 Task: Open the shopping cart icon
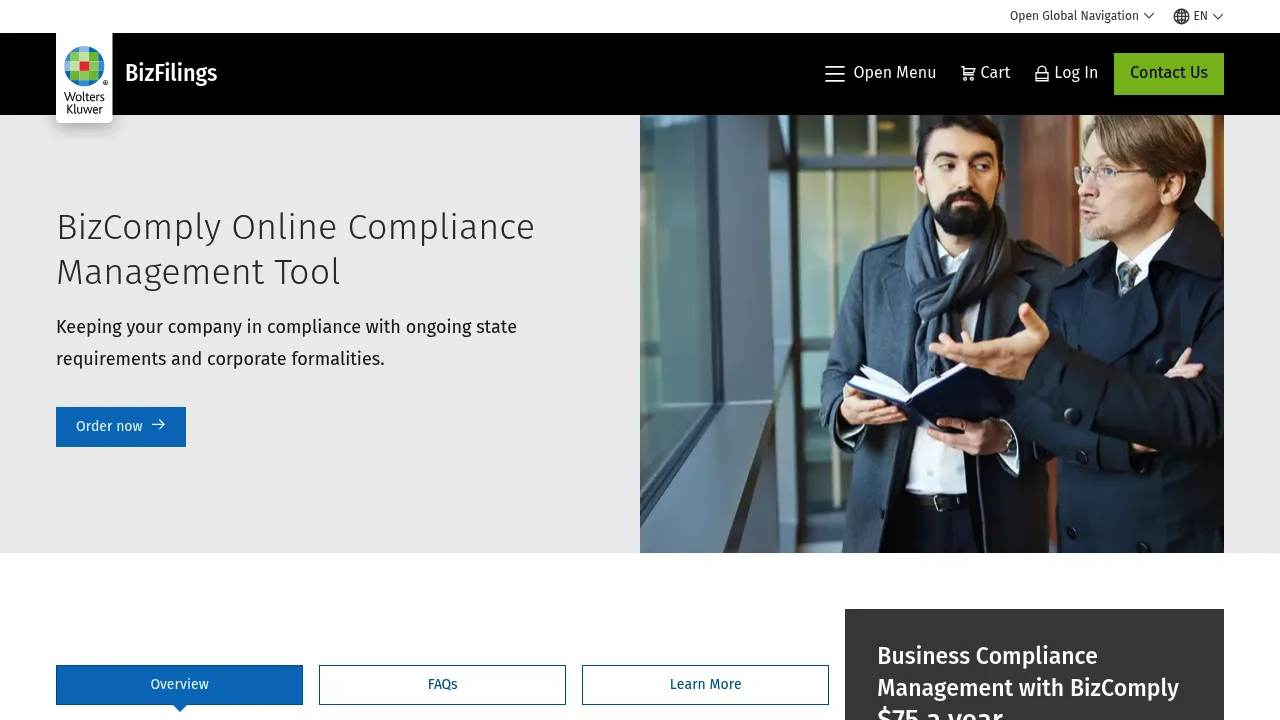968,73
